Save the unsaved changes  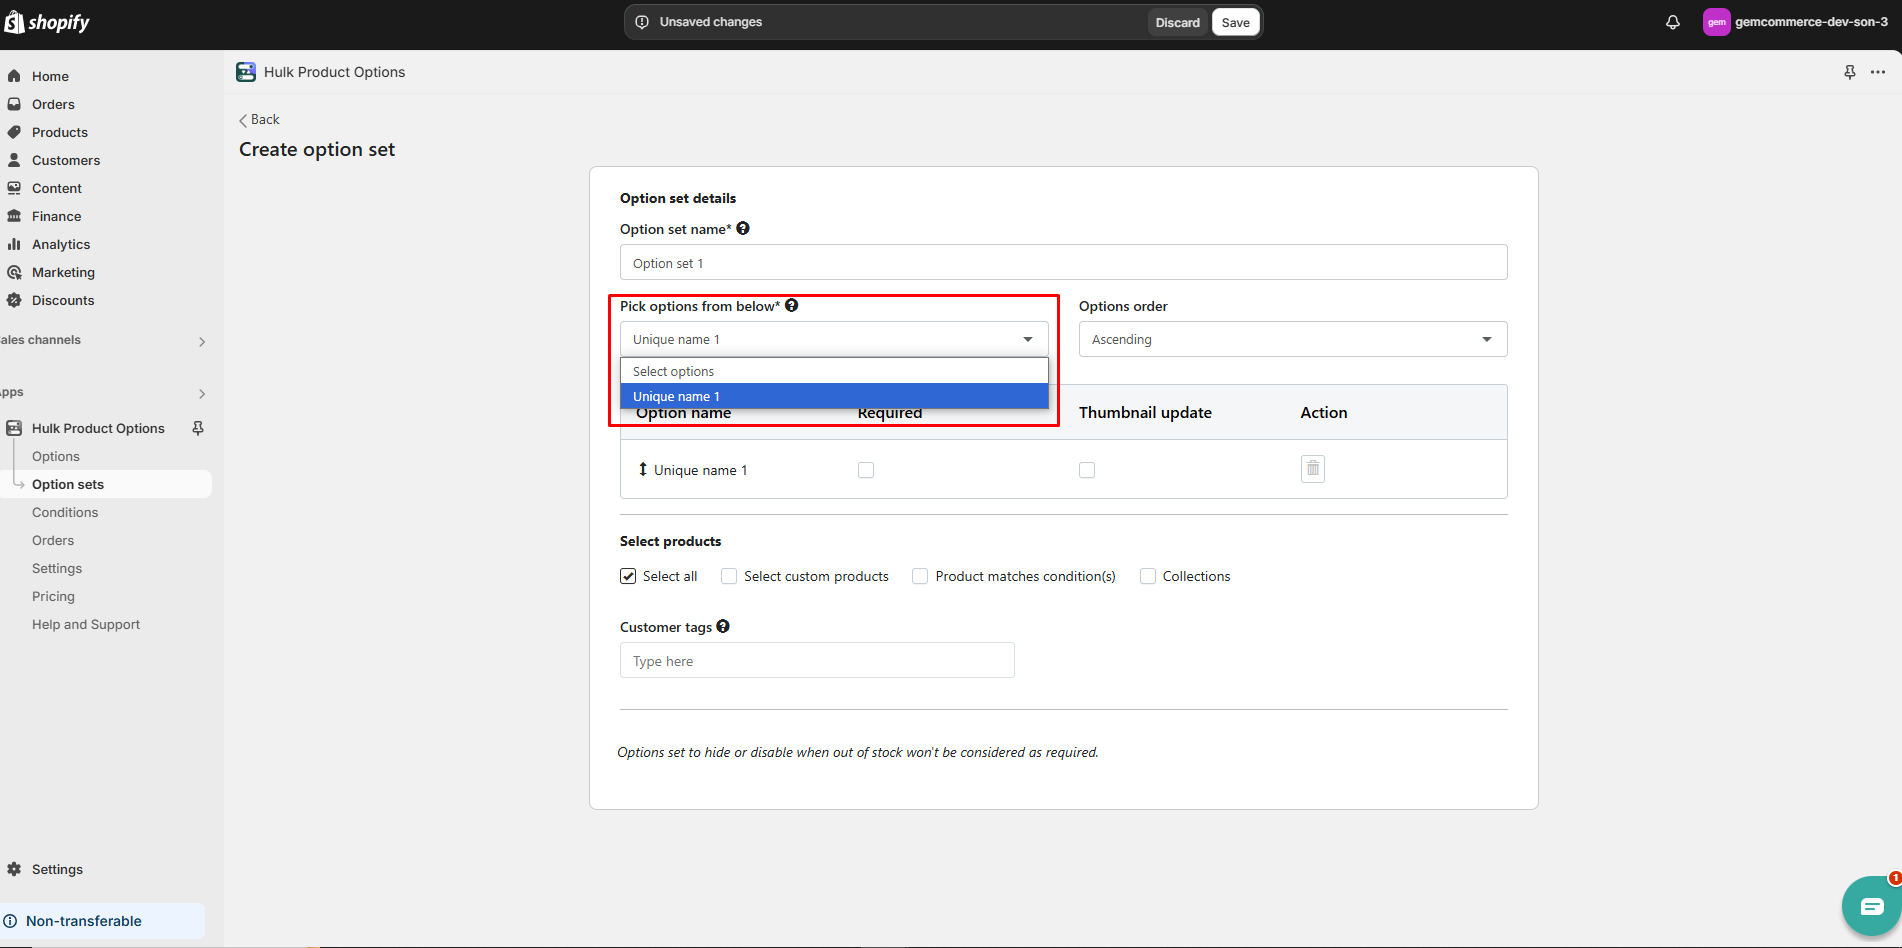[1235, 22]
